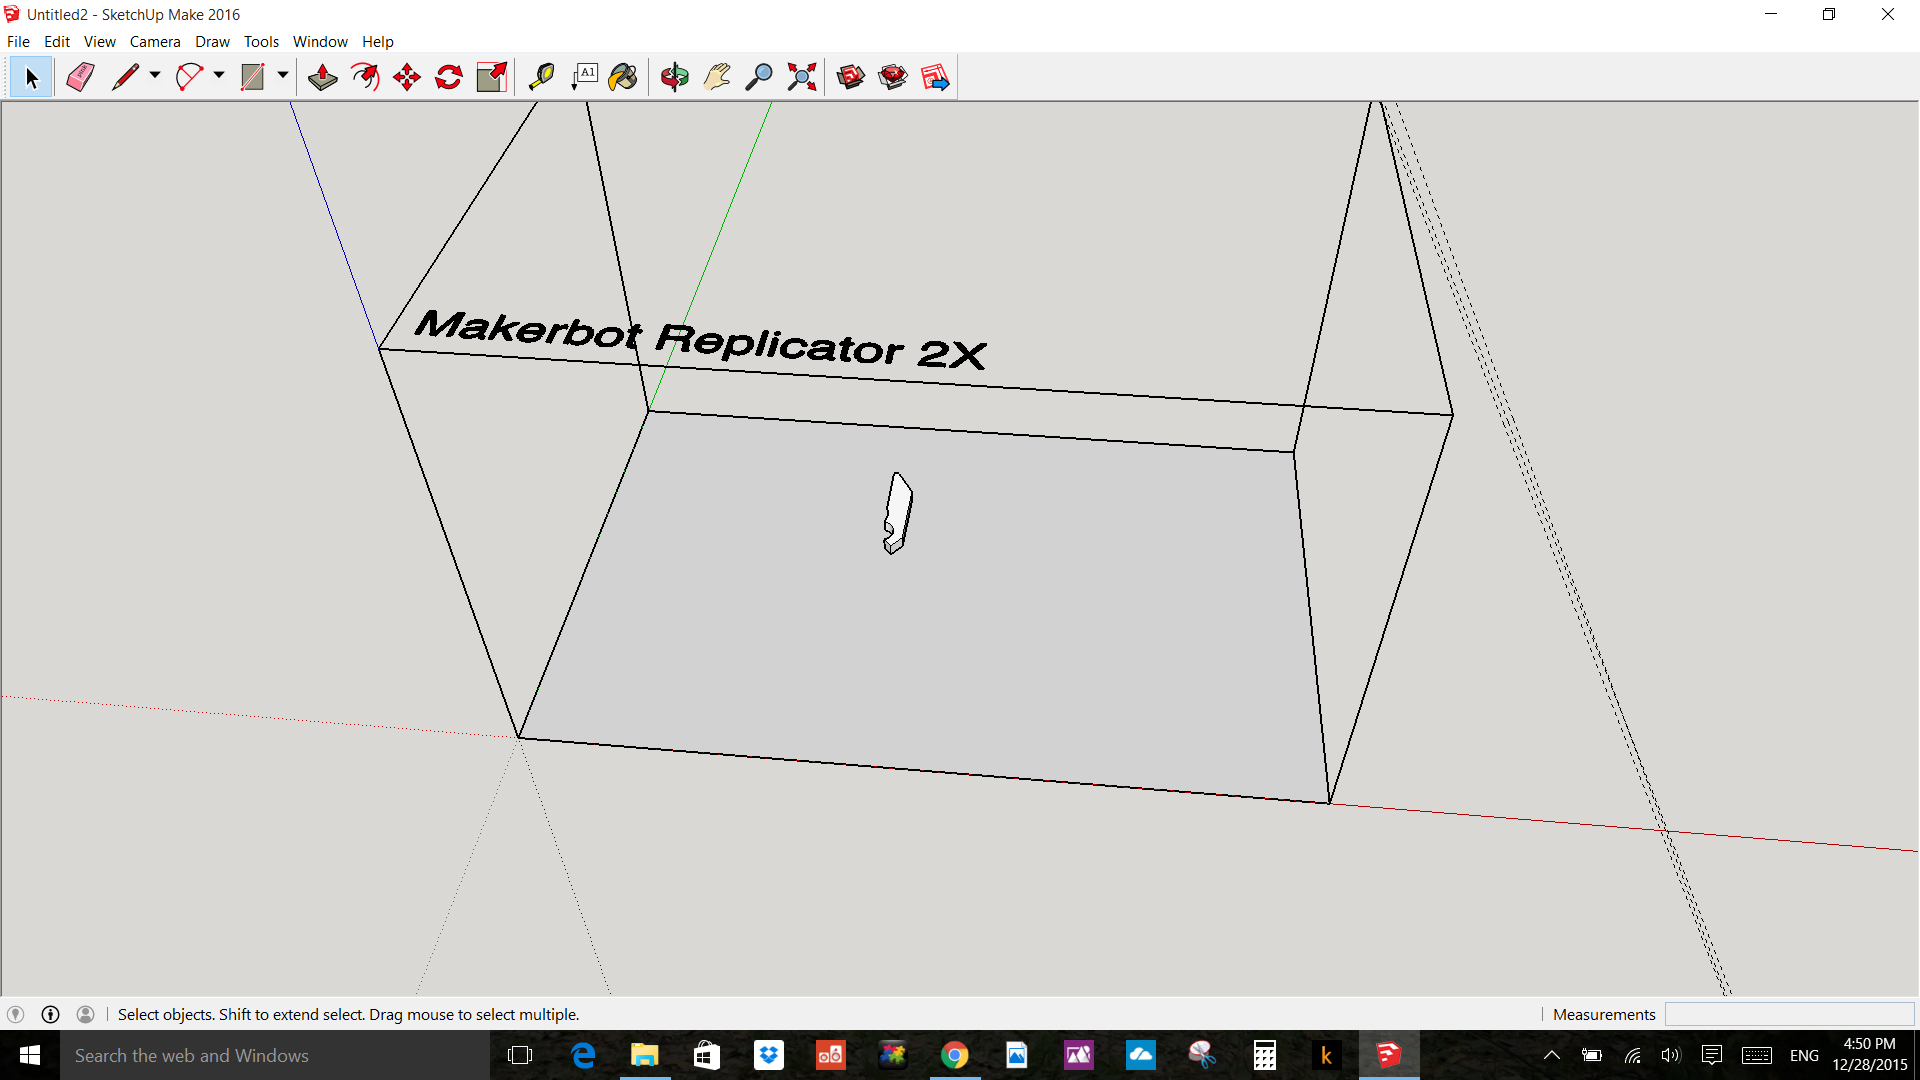Open the 3D Warehouse icon
The image size is (1920, 1080).
click(851, 77)
